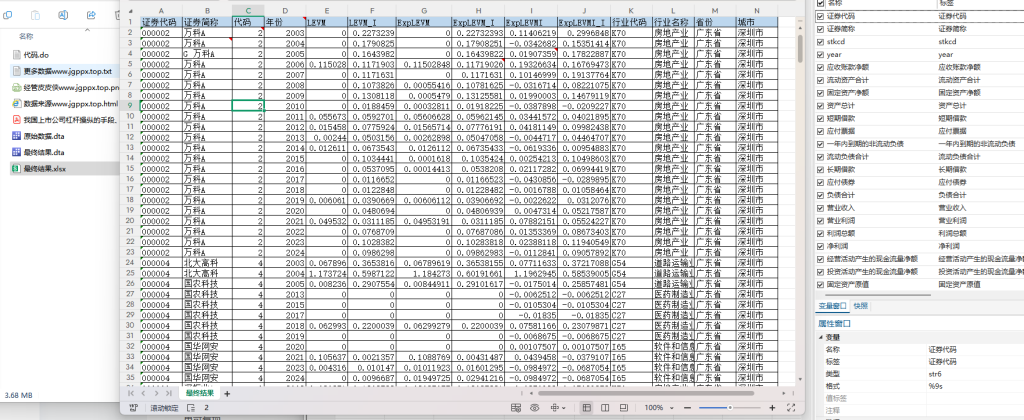1024x420 pixels.
Task: Click the 格式 field showing %9s
Action: click(x=975, y=386)
